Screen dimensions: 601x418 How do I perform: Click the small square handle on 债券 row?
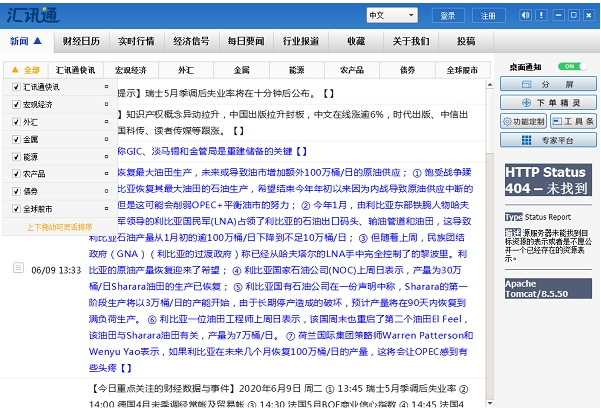tap(107, 191)
